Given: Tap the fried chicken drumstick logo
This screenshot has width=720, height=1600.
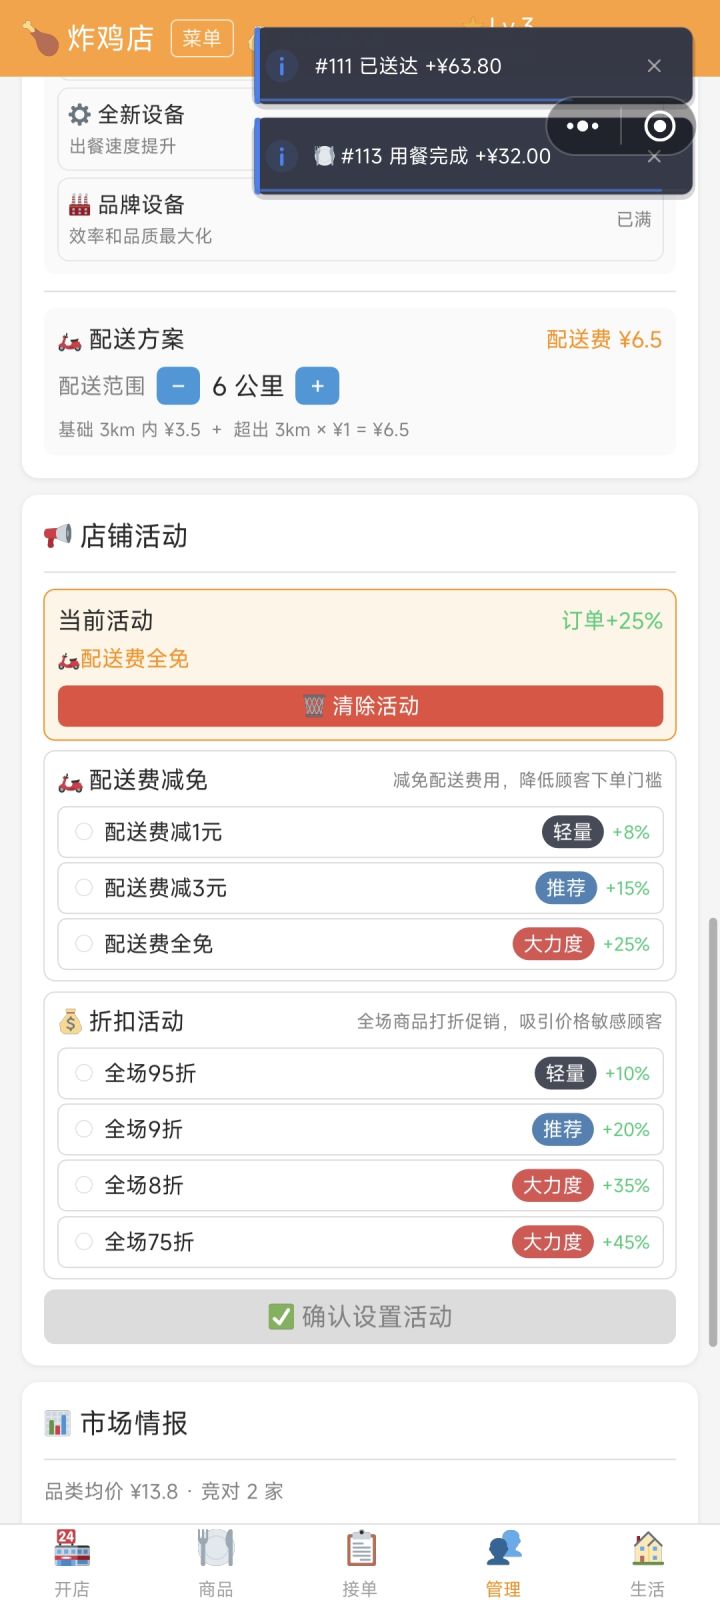Looking at the screenshot, I should coord(40,38).
